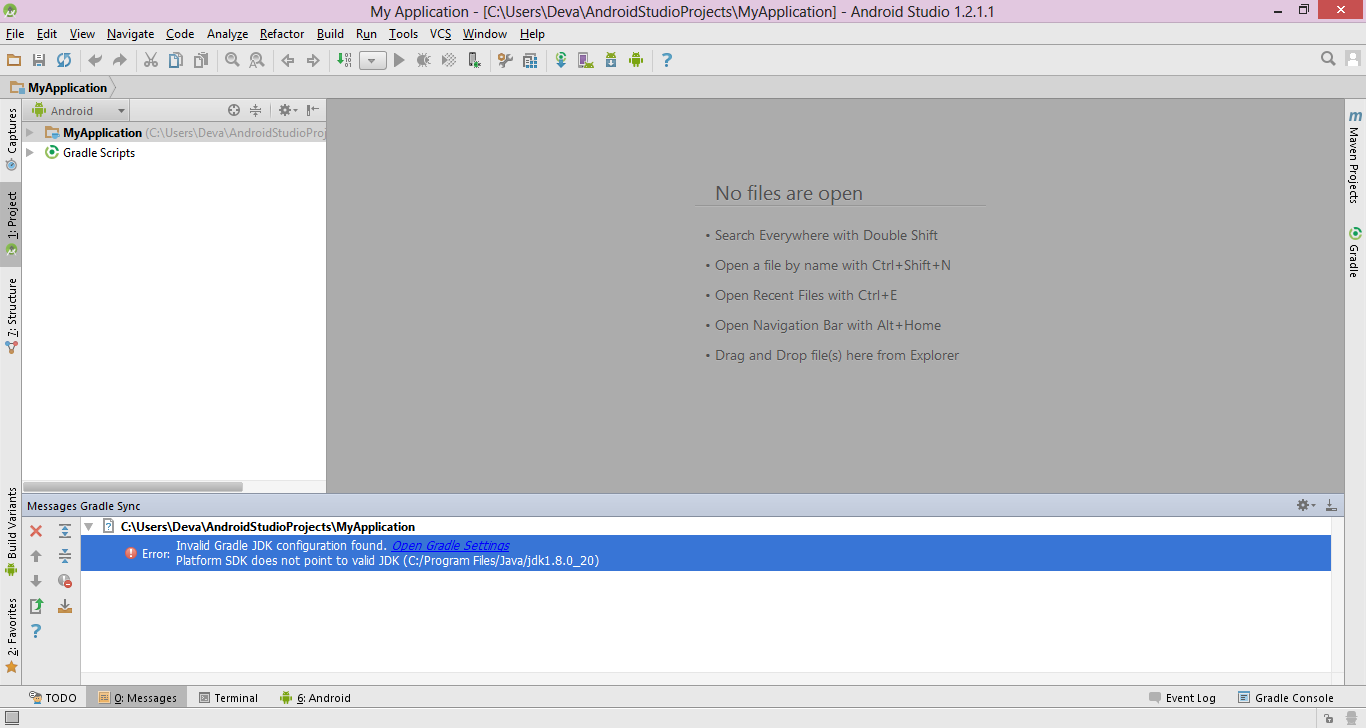Expand the Gradle Scripts tree node
This screenshot has width=1366, height=728.
[30, 152]
